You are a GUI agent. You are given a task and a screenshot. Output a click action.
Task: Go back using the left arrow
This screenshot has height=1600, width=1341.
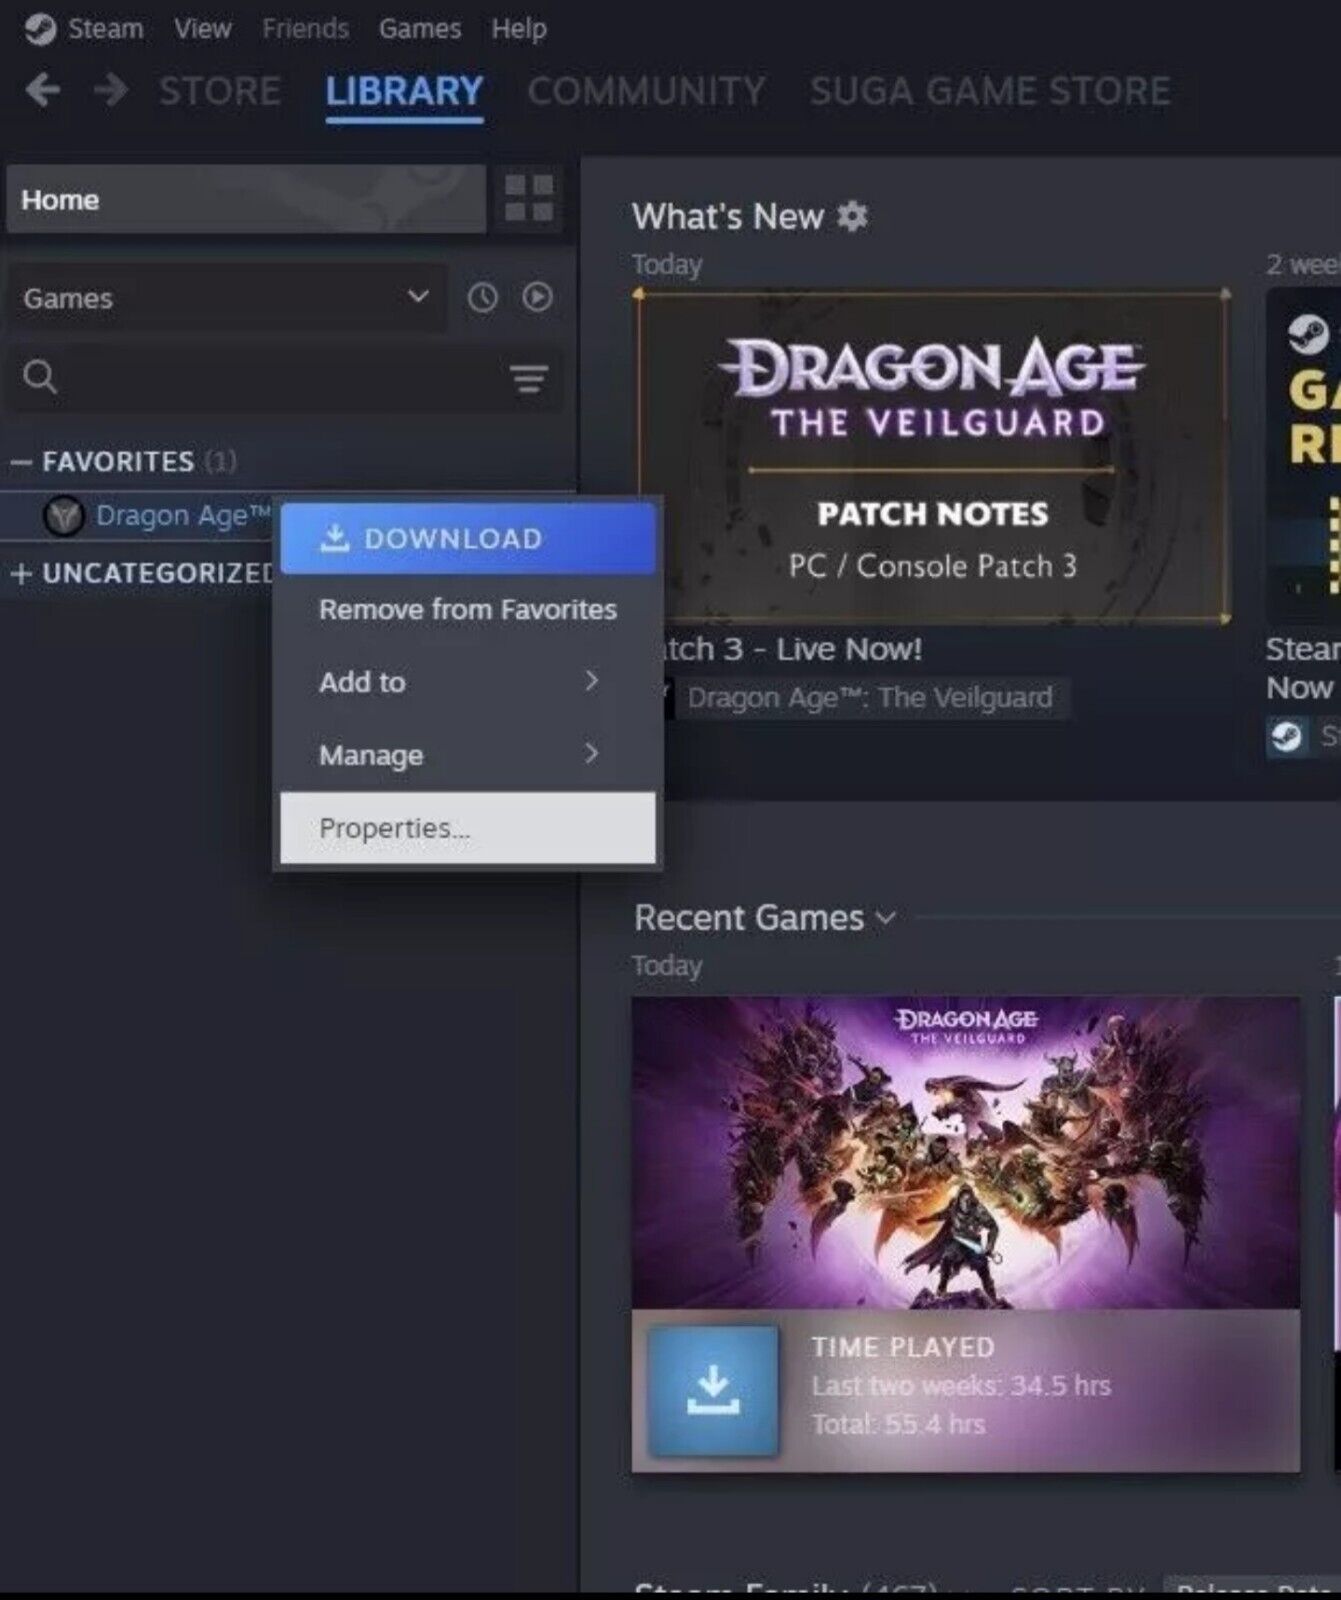click(x=43, y=90)
